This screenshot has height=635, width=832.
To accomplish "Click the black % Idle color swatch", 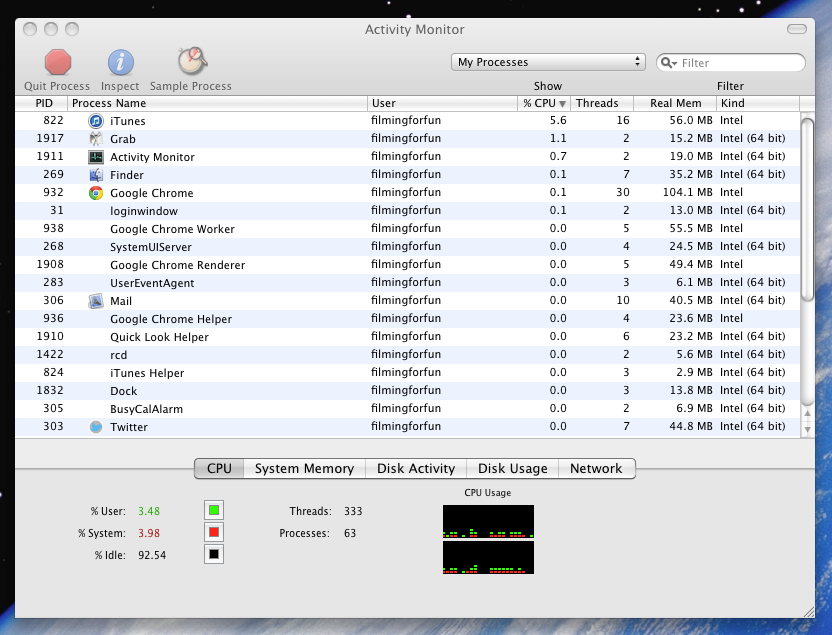I will (x=214, y=554).
